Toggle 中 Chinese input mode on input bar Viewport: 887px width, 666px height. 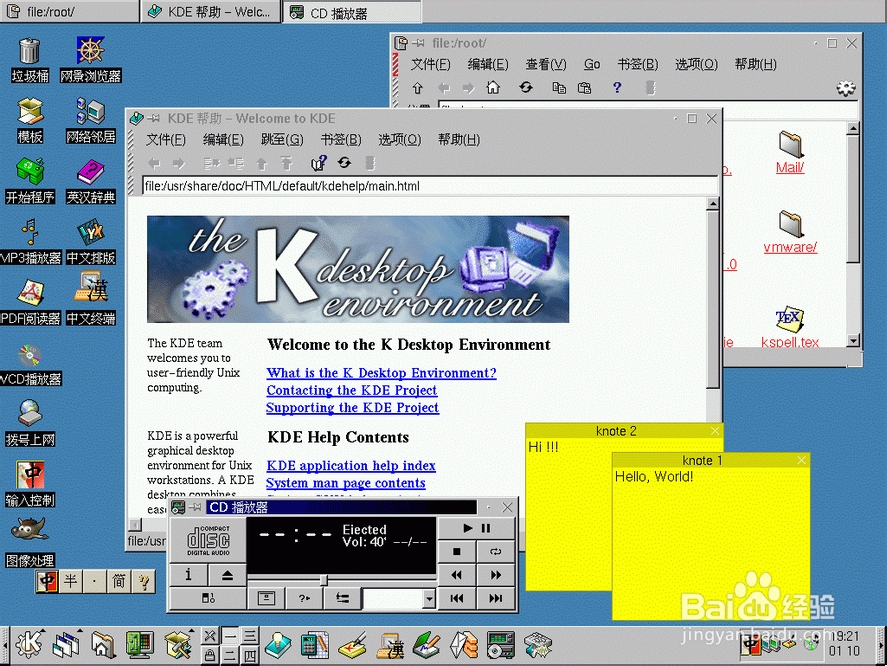tap(46, 581)
